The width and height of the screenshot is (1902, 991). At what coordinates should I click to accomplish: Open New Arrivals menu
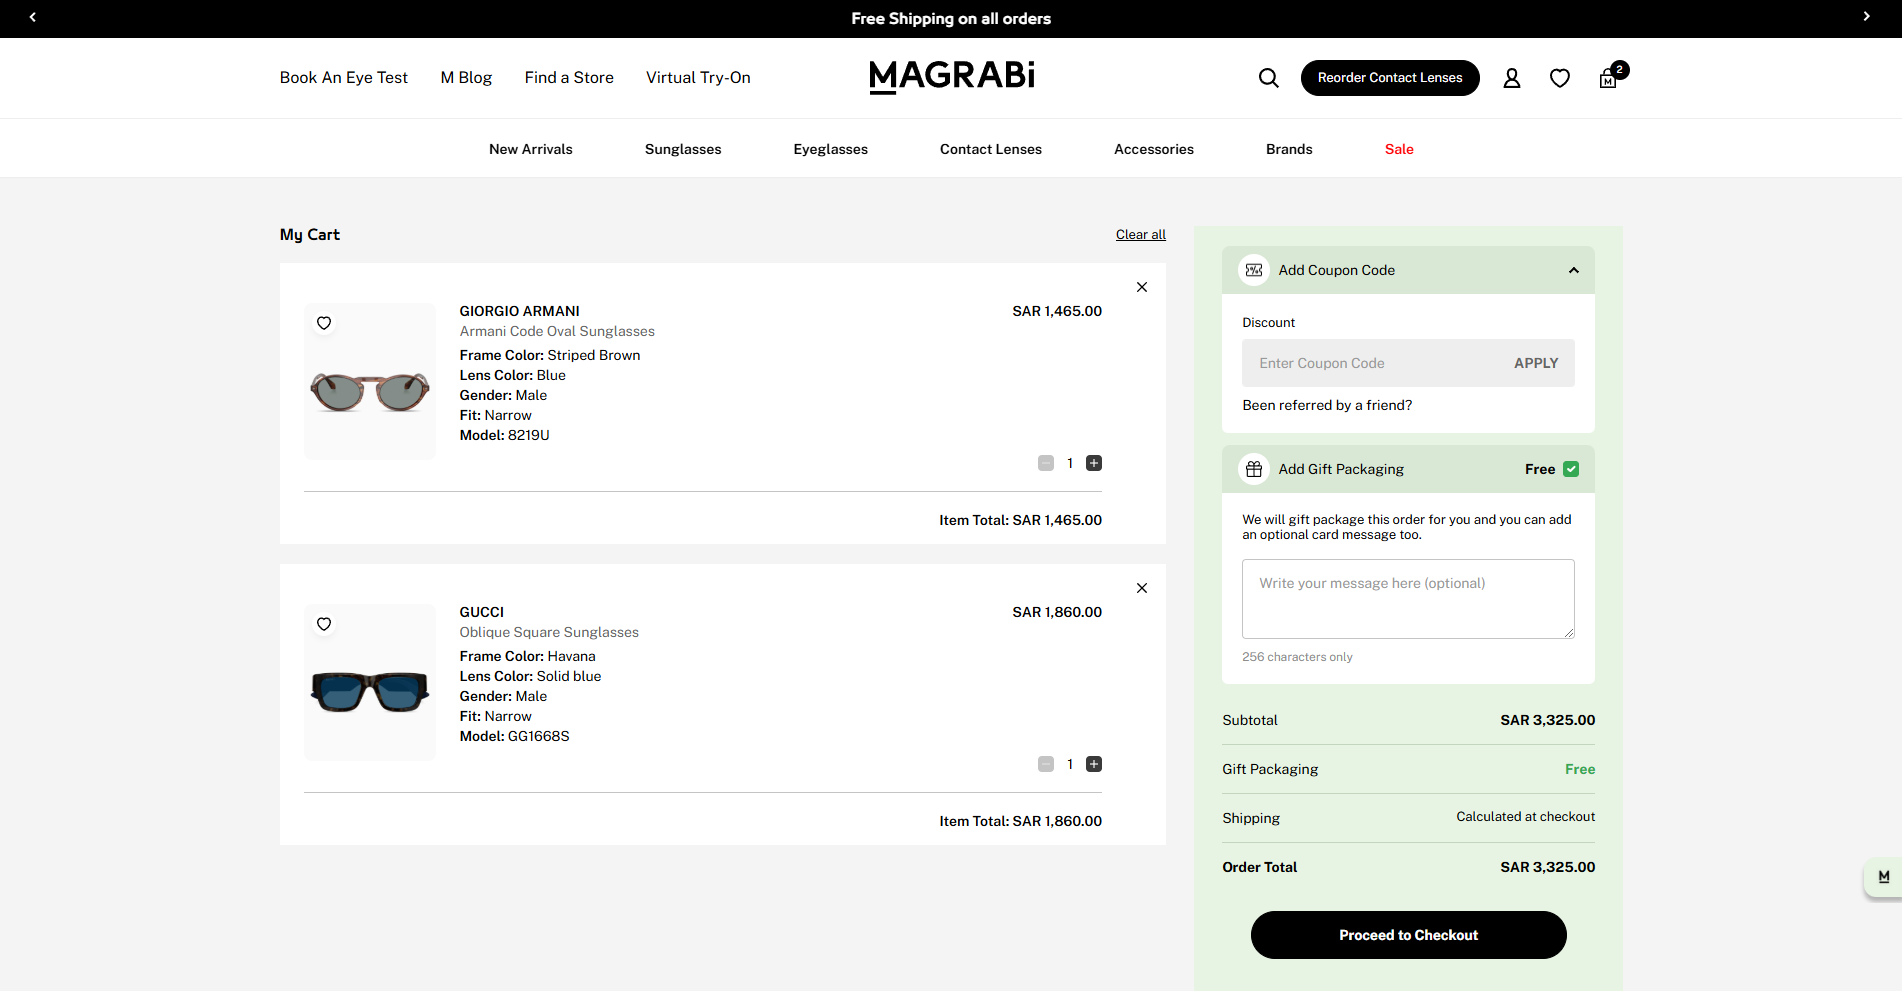[531, 149]
